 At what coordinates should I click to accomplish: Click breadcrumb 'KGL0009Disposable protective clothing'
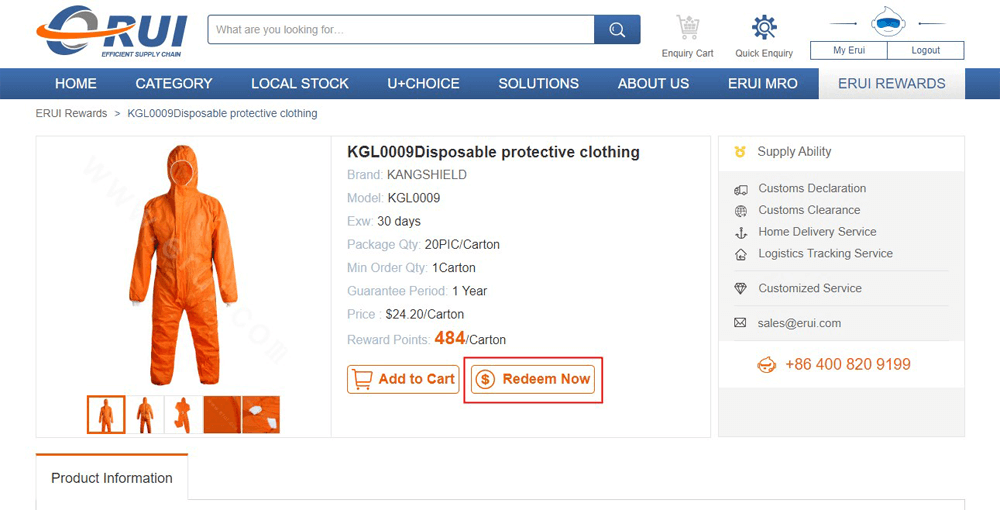(x=222, y=113)
